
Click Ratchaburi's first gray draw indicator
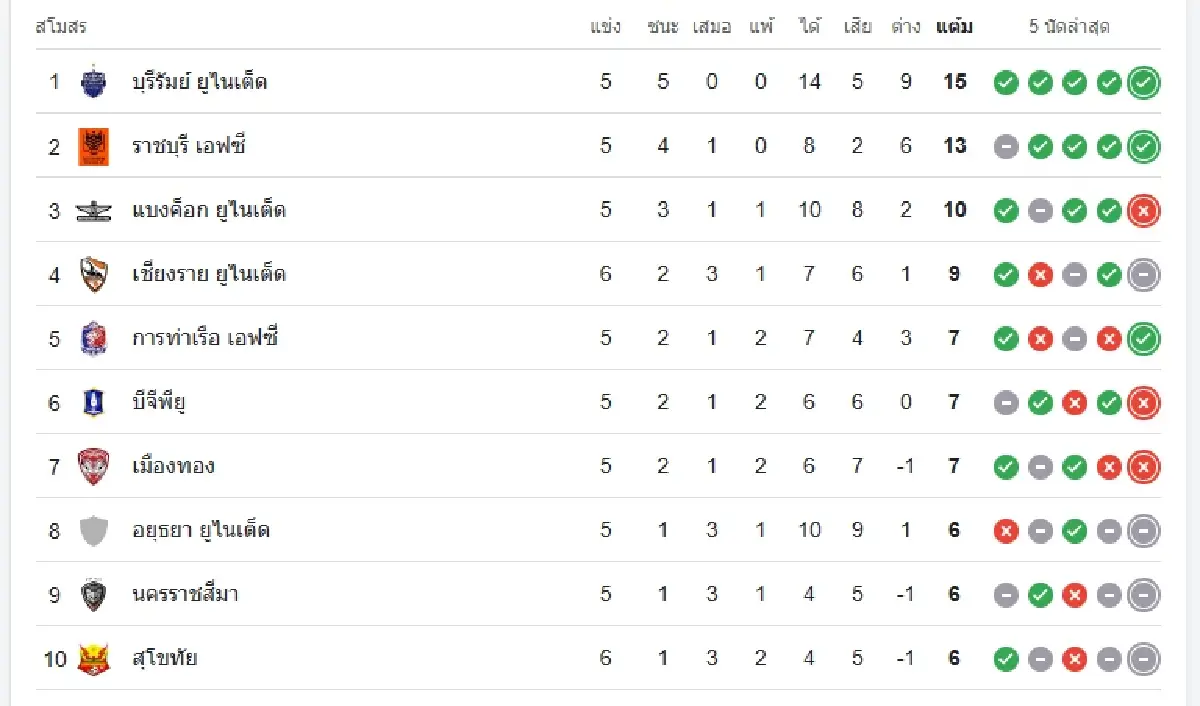coord(1006,147)
